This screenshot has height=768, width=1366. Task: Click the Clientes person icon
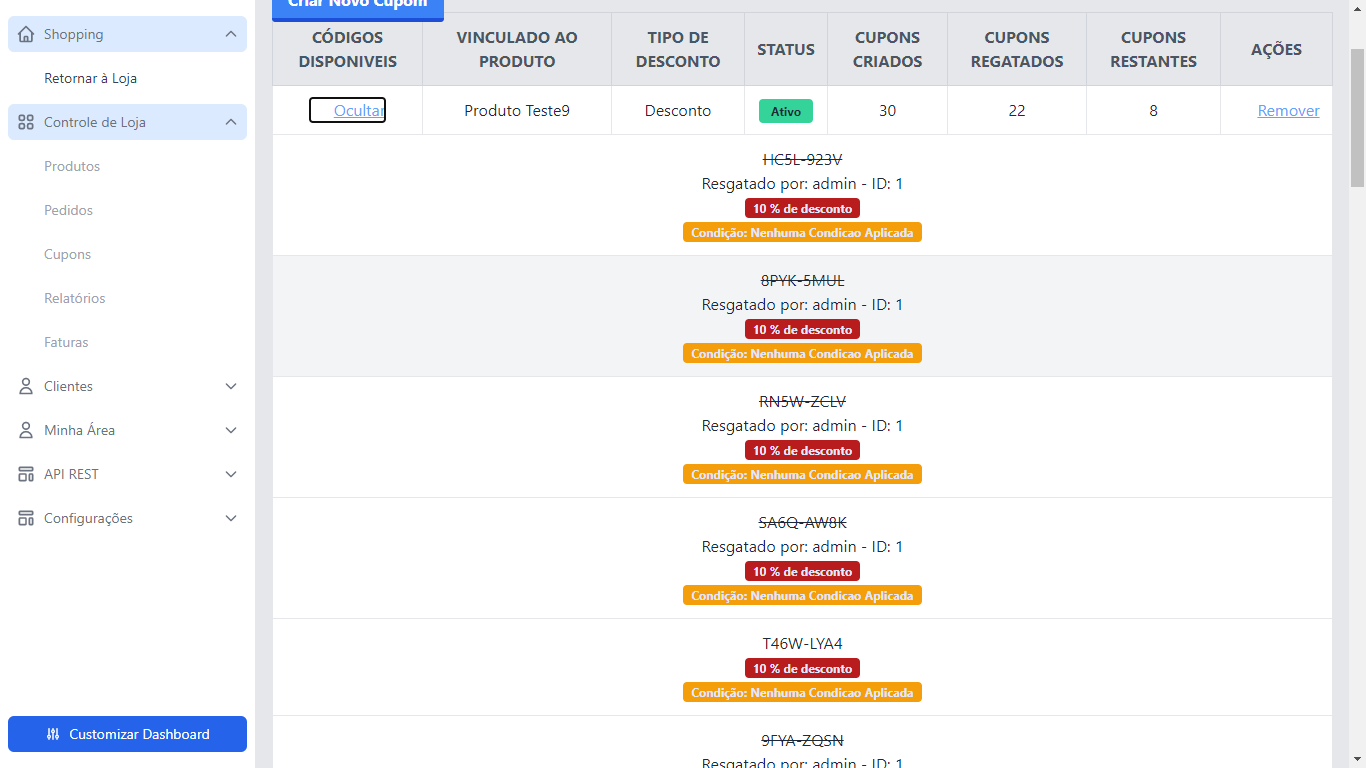pos(26,386)
